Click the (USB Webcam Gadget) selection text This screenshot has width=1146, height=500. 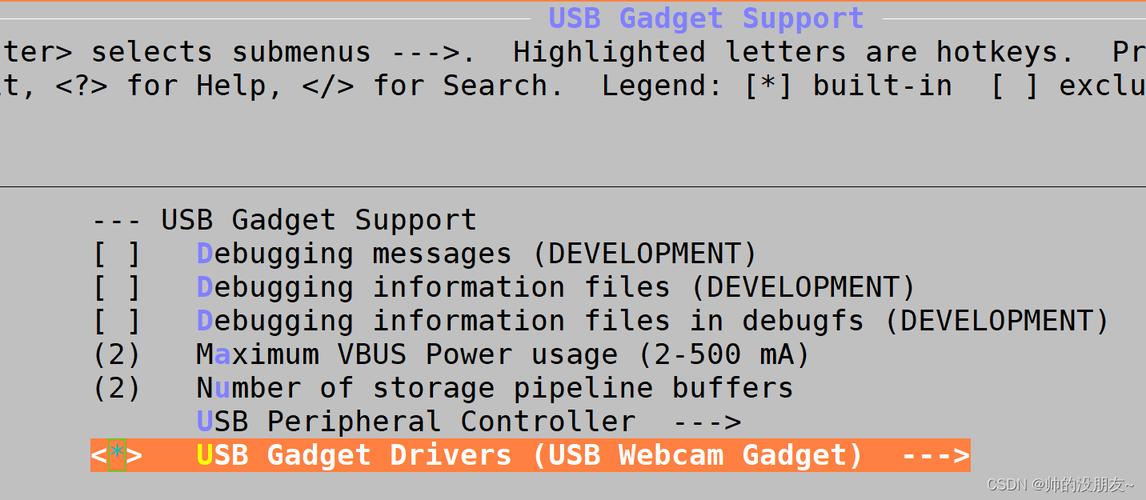coord(699,455)
